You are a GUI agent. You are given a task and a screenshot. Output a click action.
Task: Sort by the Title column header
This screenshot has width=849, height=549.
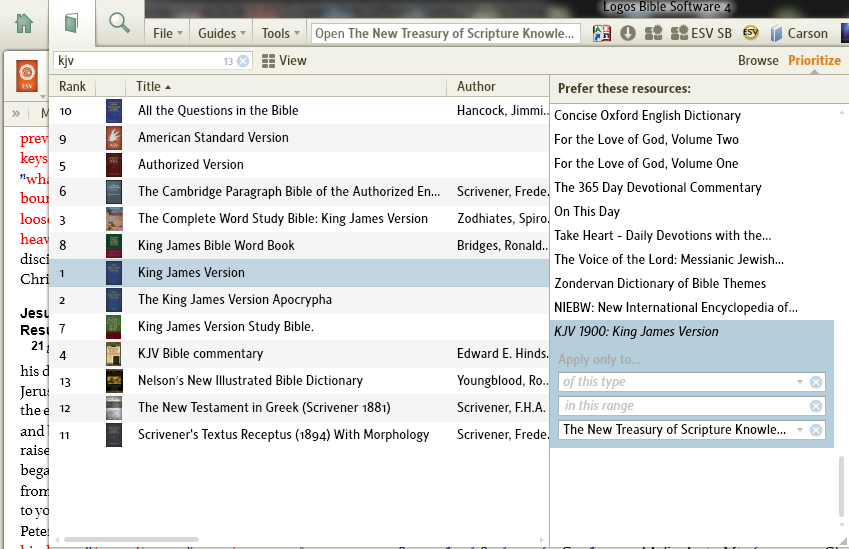tap(286, 87)
